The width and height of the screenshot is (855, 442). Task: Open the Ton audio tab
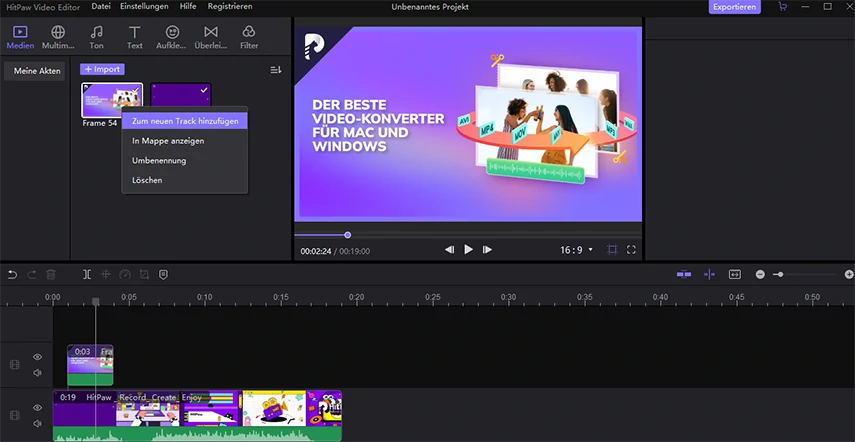(97, 38)
